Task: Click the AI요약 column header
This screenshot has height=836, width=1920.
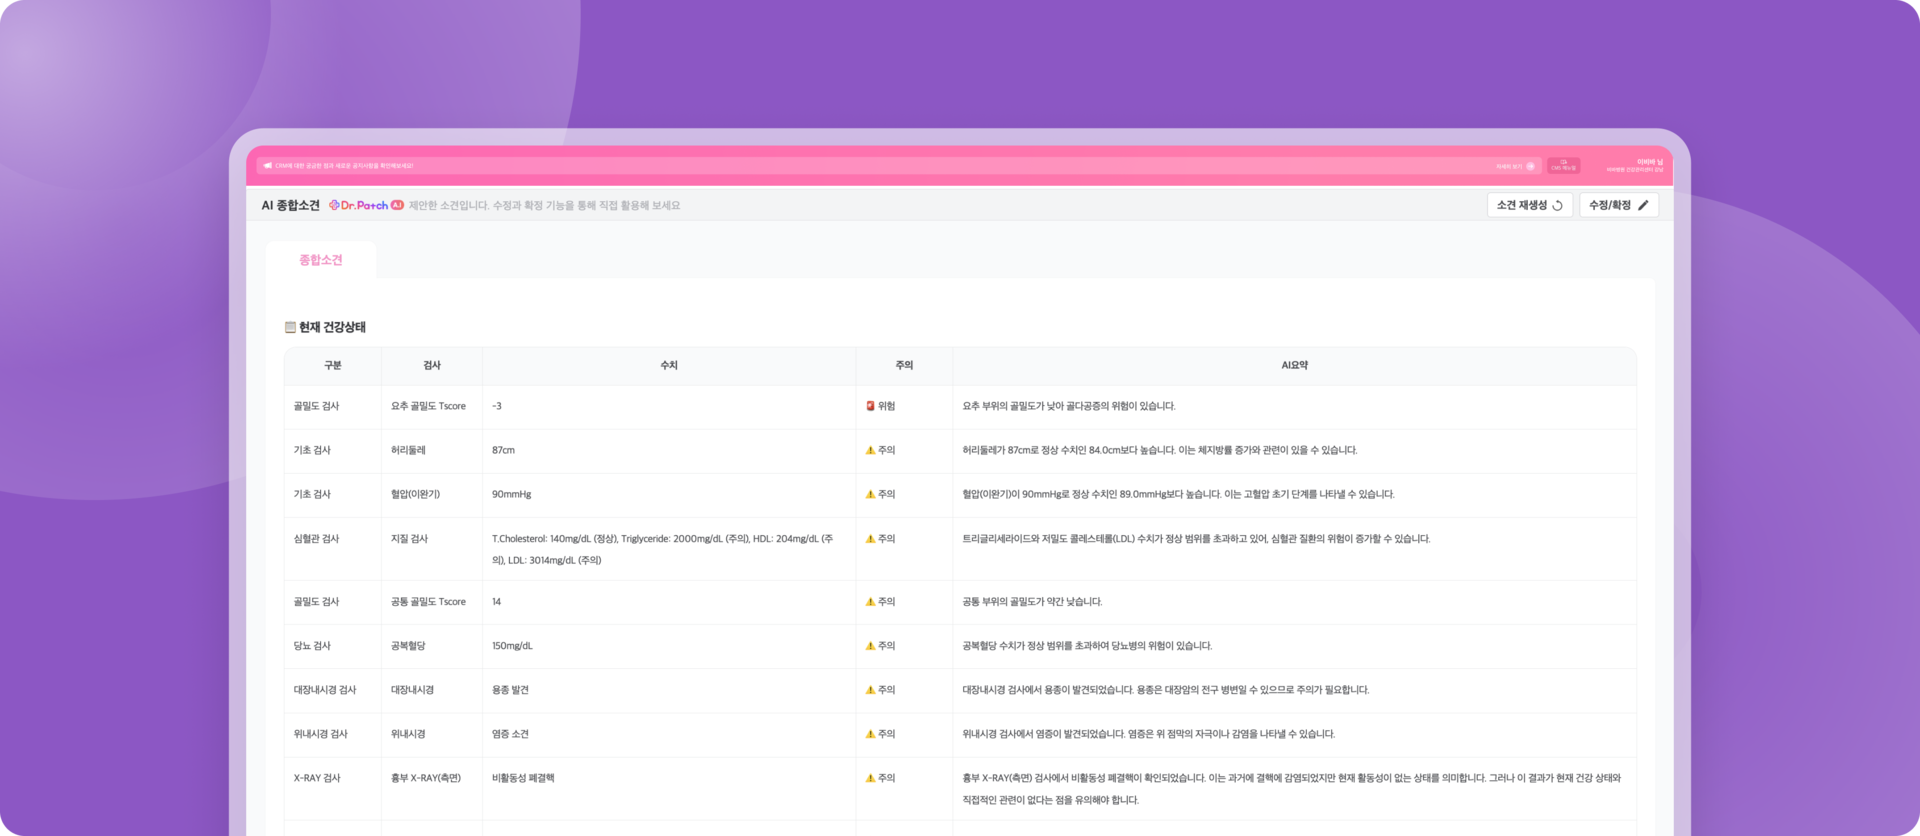Action: coord(1294,366)
